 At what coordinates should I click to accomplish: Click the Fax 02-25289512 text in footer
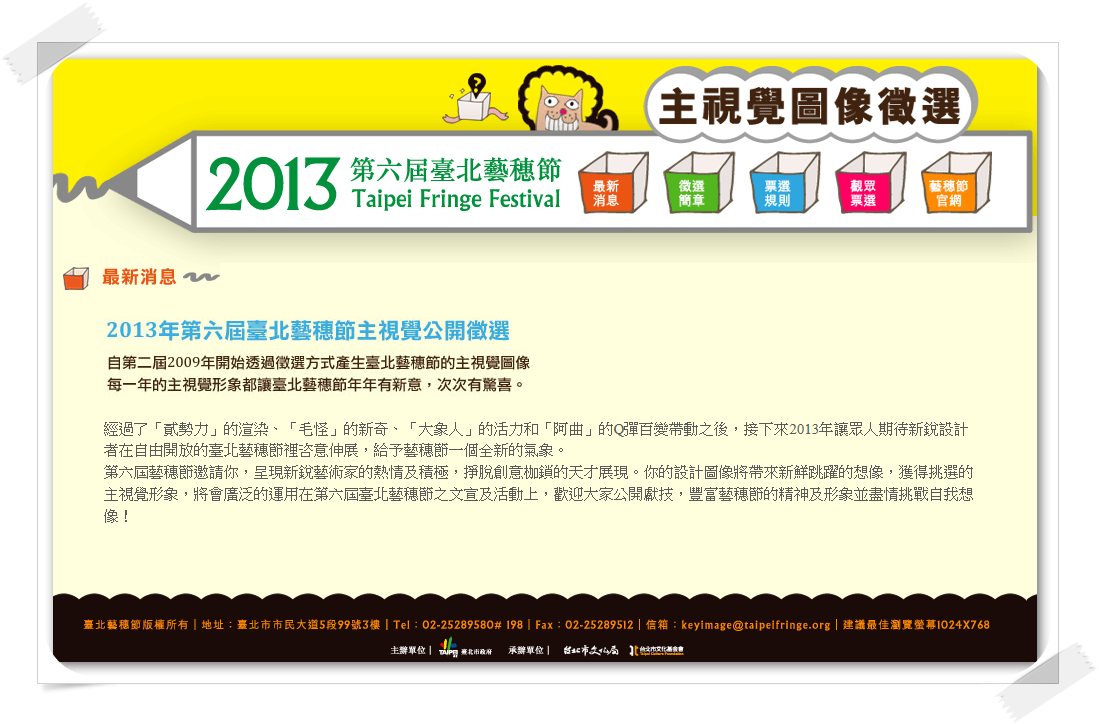(584, 624)
